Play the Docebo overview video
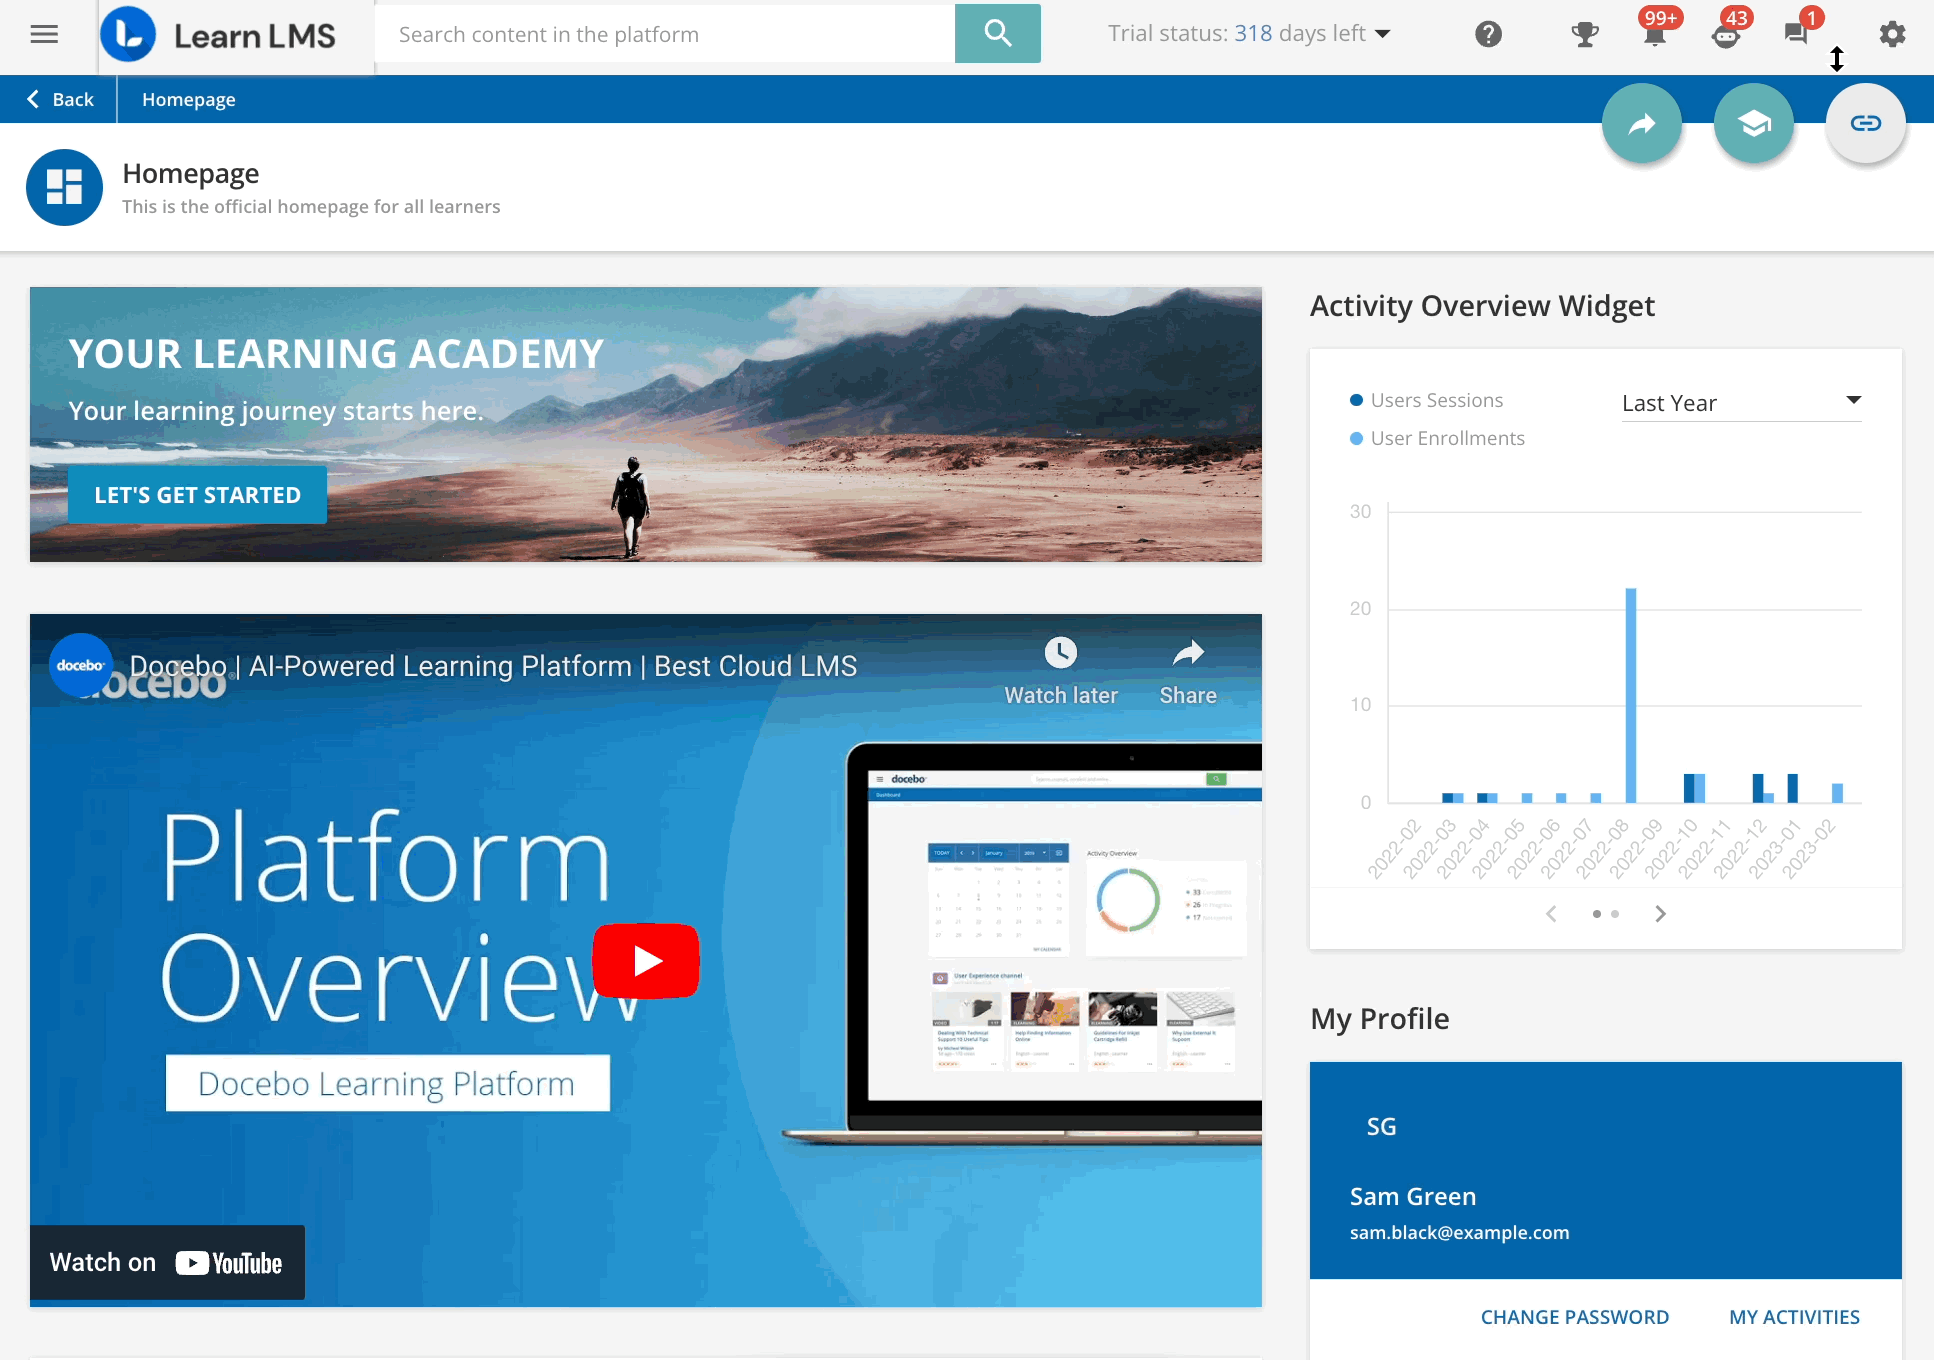This screenshot has height=1360, width=1934. (646, 961)
